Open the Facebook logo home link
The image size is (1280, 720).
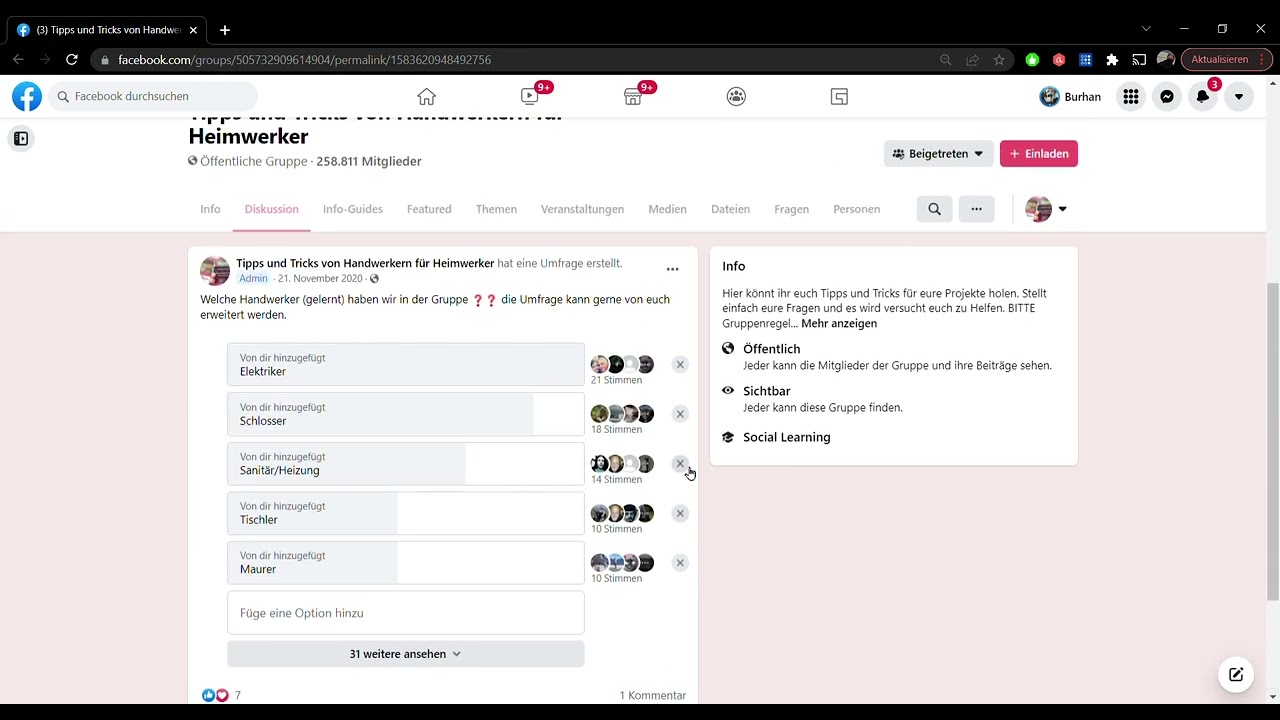[x=27, y=96]
